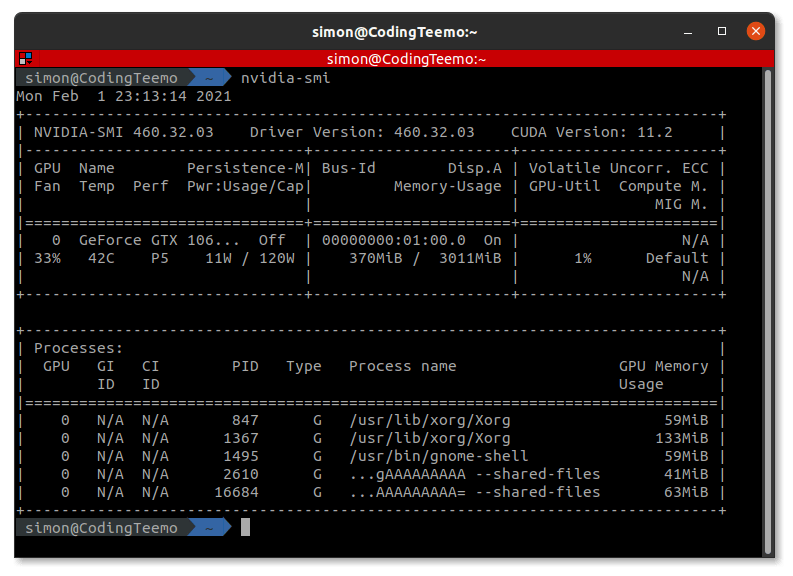Click the PID column header

245,366
